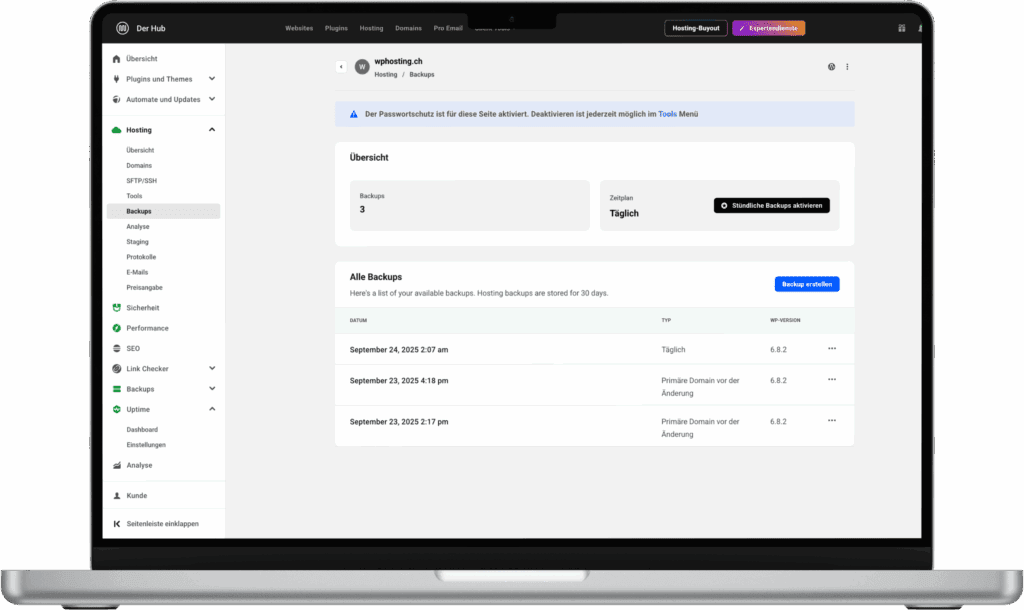Click the Performance icon in sidebar
The image size is (1024, 610).
click(116, 328)
